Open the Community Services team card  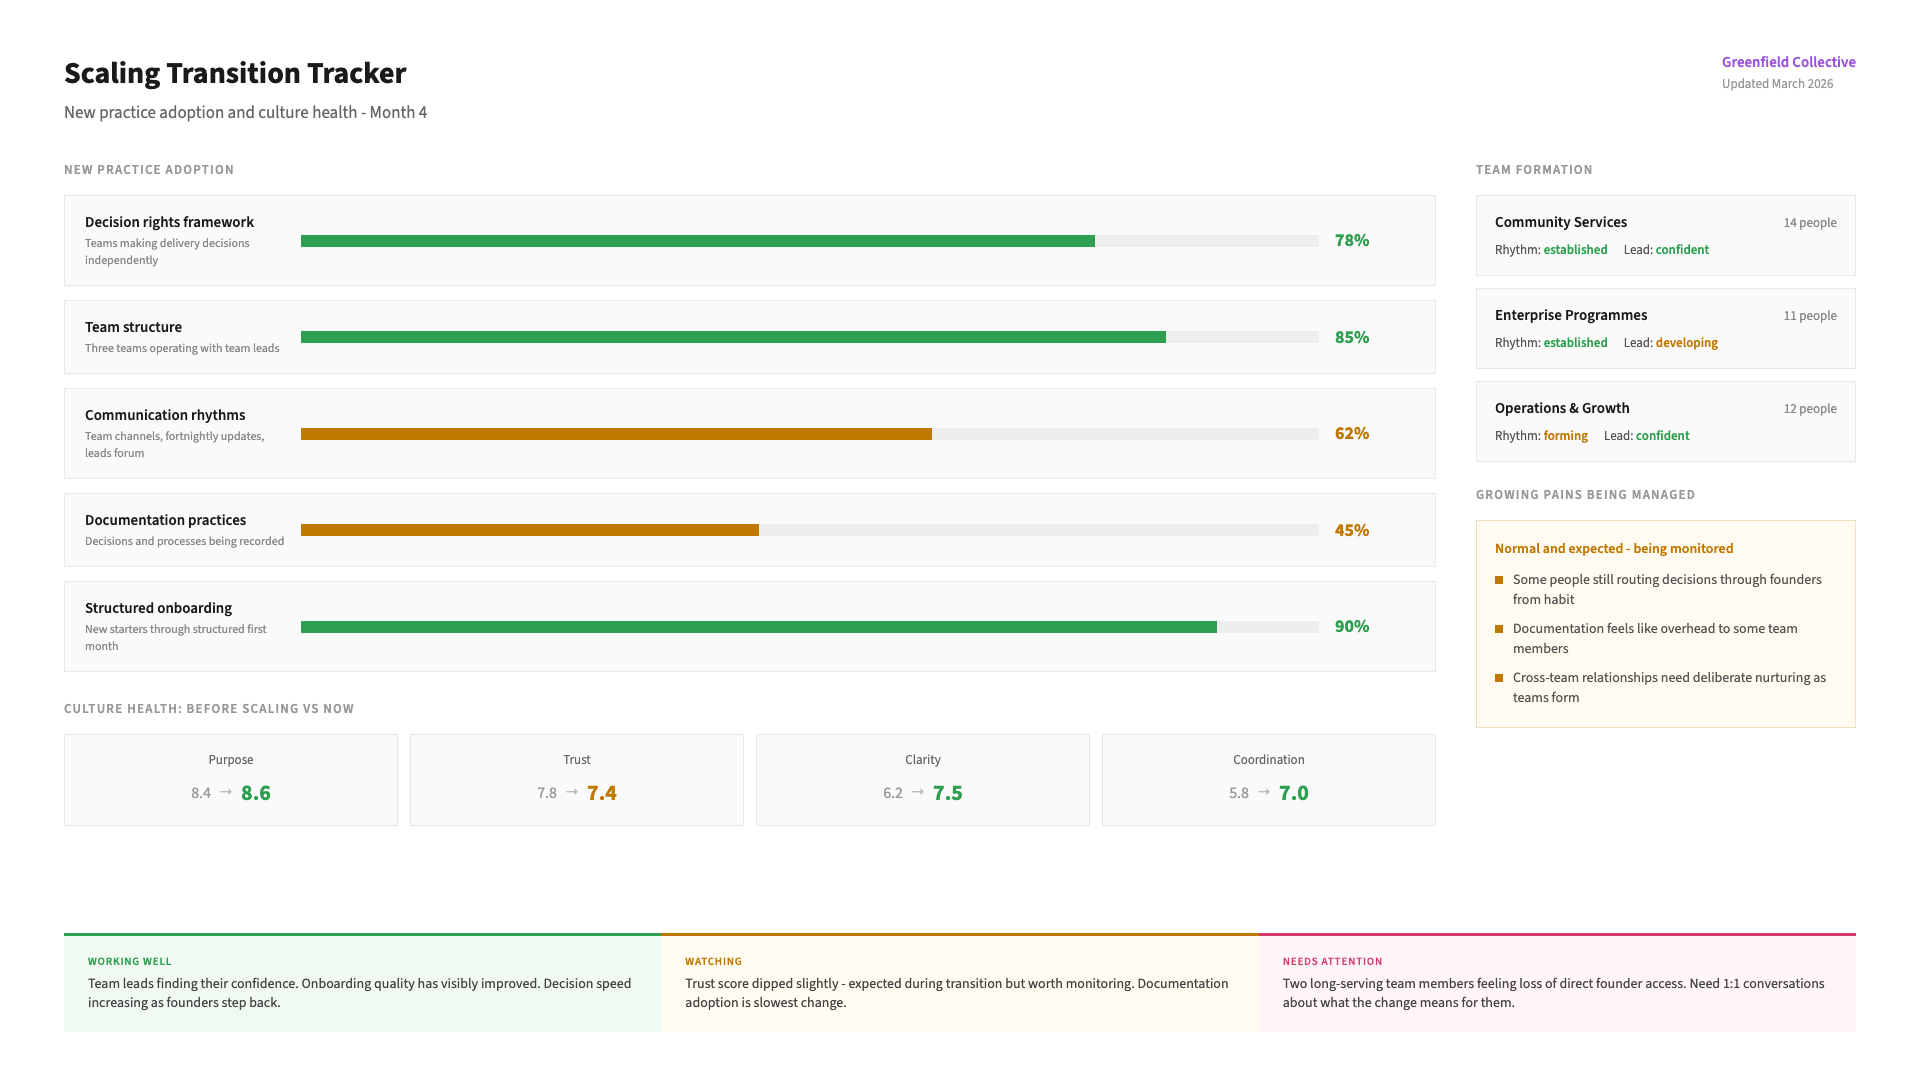1665,235
